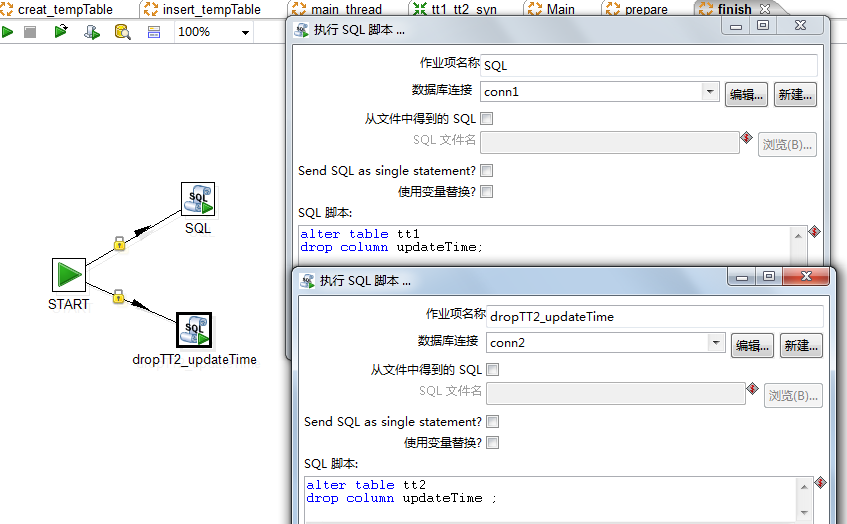The image size is (847, 524).
Task: Click variable icon beside SQL file name, lower dialog
Action: click(x=752, y=388)
